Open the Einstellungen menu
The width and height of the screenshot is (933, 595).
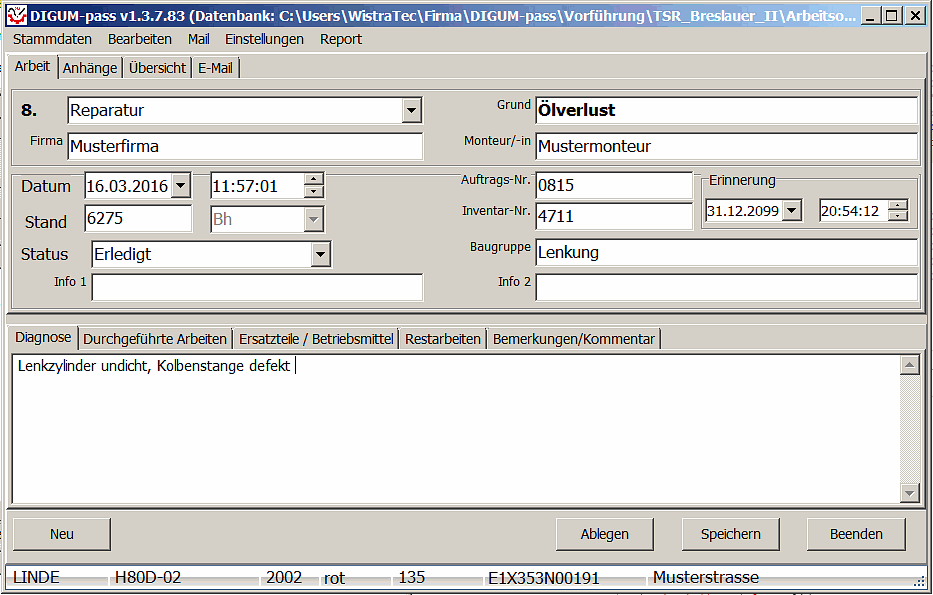tap(264, 39)
